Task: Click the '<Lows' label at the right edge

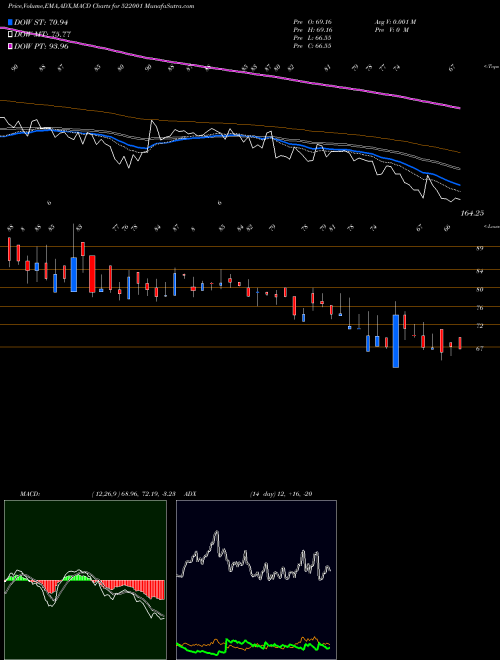Action: 491,226
